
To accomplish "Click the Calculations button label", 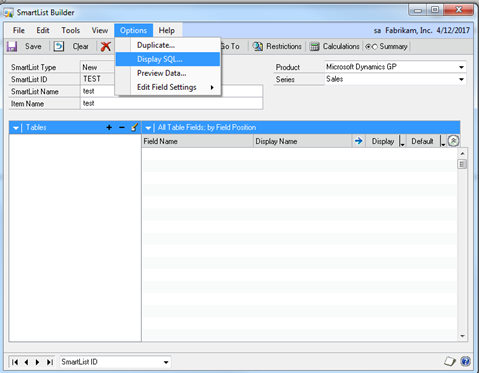I will pyautogui.click(x=341, y=46).
